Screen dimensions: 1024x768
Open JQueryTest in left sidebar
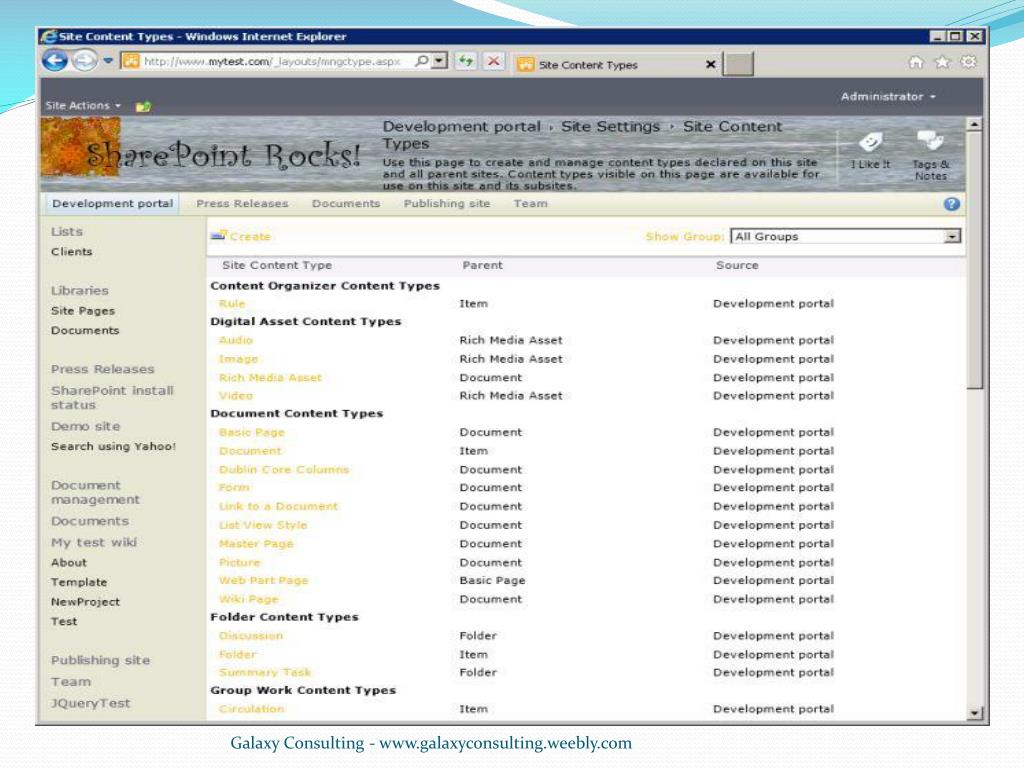coord(91,703)
